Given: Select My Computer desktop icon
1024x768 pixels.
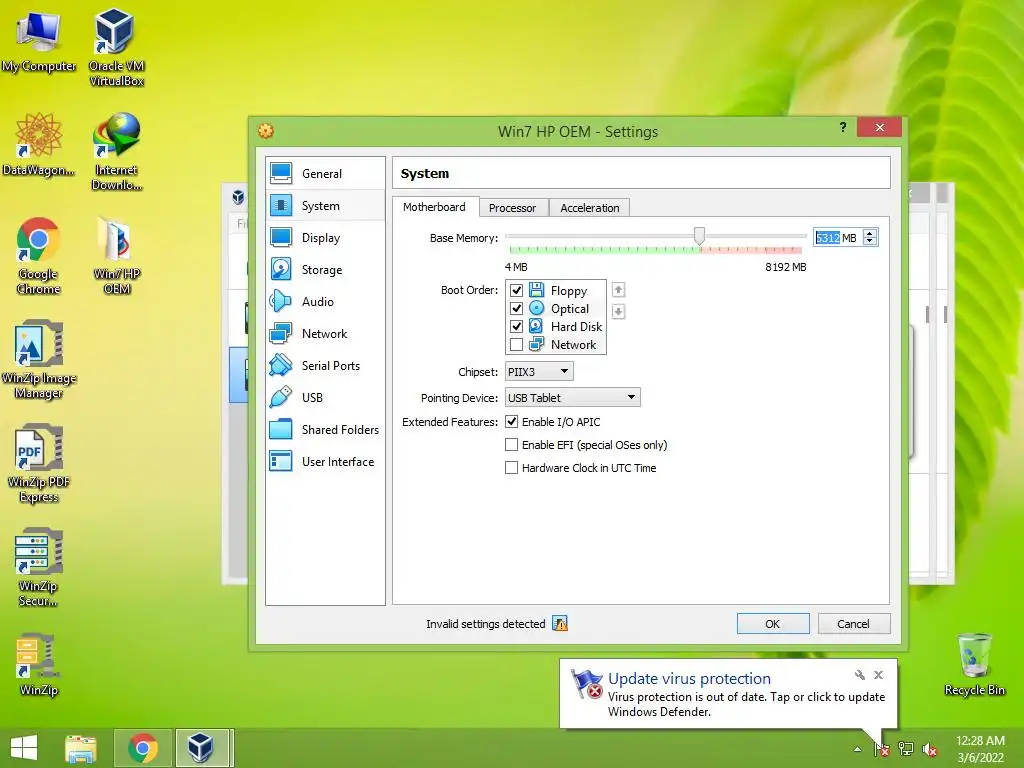Looking at the screenshot, I should tap(39, 41).
